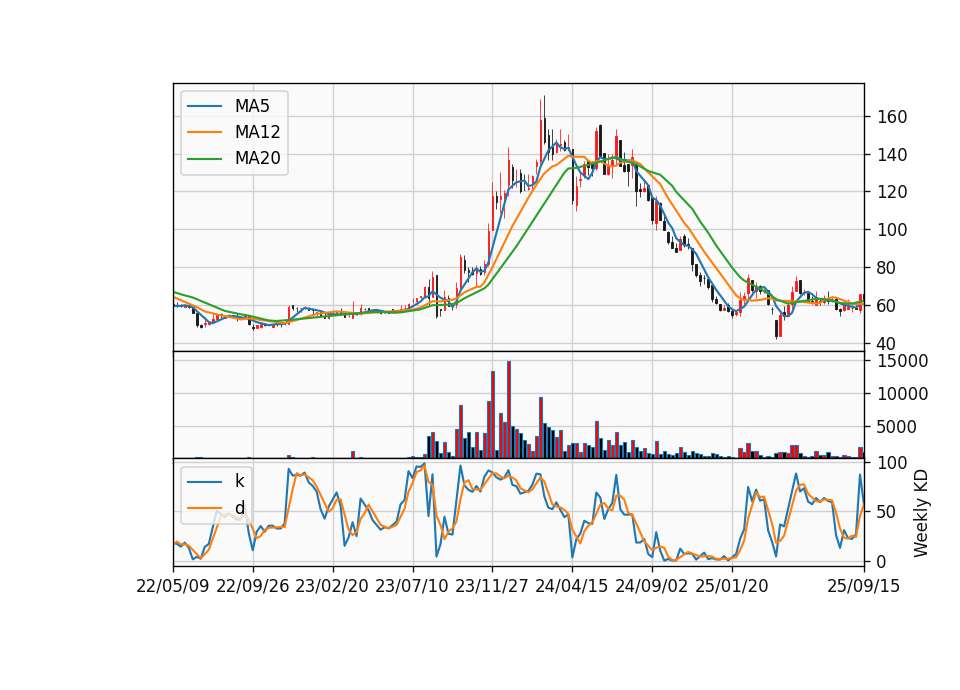This screenshot has height=690, width=960.
Task: Click the orange d legend line sample
Action: click(x=204, y=508)
